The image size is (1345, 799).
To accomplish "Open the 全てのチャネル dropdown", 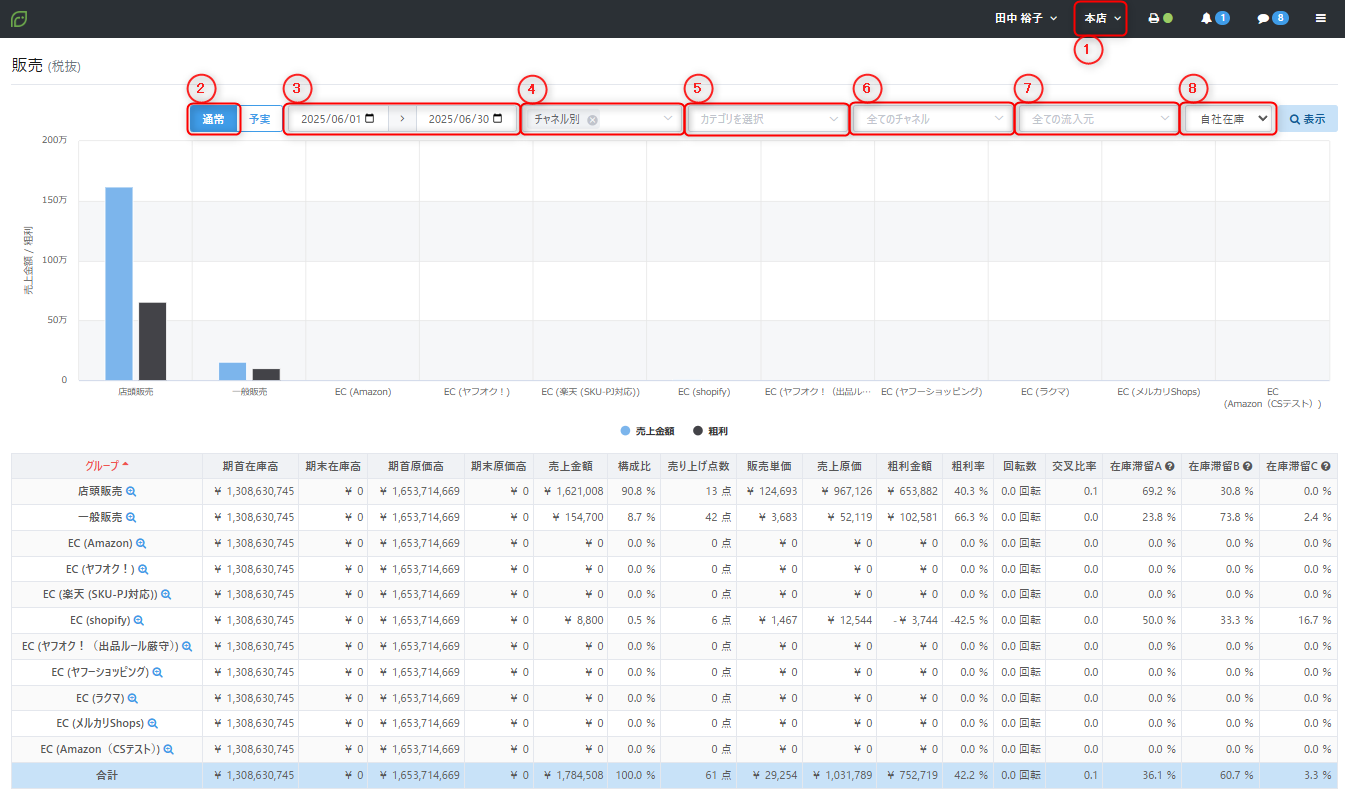I will (932, 119).
